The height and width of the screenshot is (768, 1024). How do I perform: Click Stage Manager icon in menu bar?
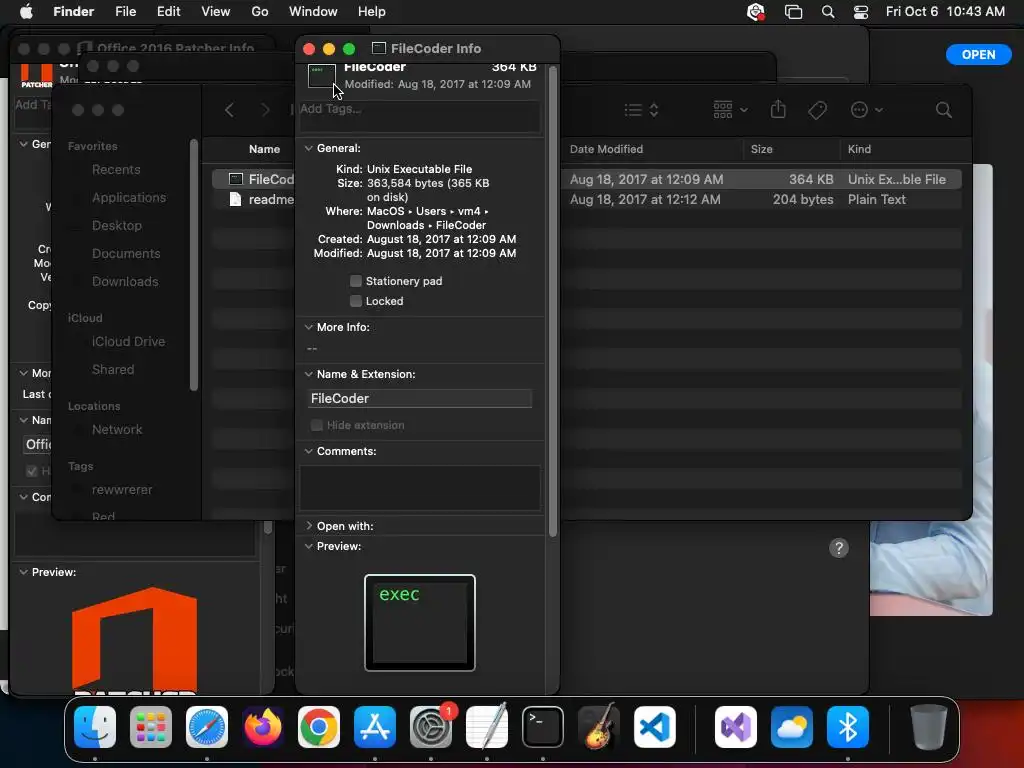[x=793, y=12]
